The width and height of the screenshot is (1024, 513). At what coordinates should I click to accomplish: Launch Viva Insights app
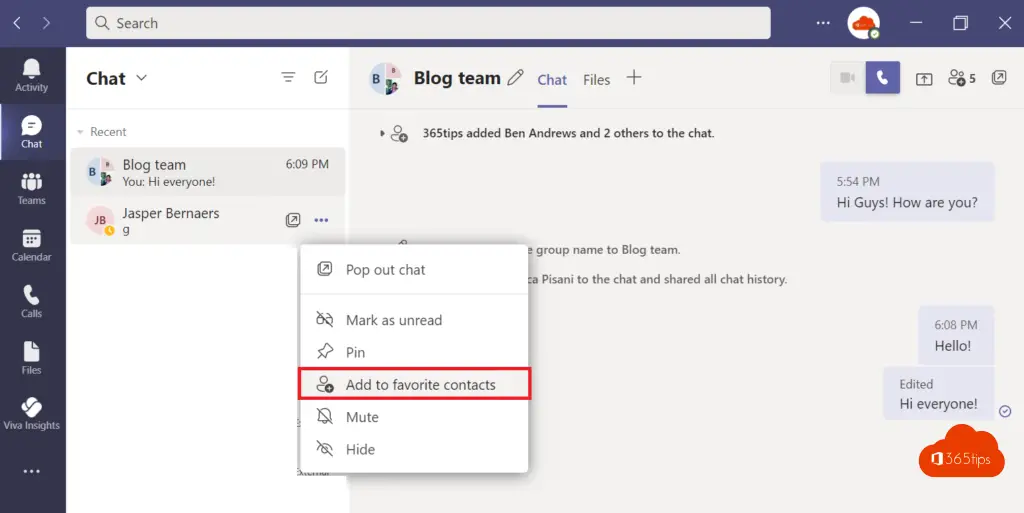pos(31,414)
